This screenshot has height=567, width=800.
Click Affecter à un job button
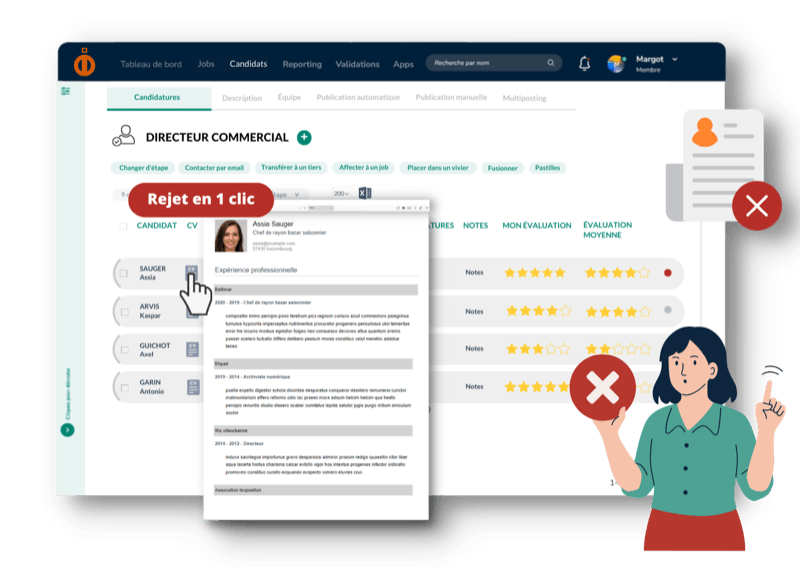pyautogui.click(x=363, y=167)
